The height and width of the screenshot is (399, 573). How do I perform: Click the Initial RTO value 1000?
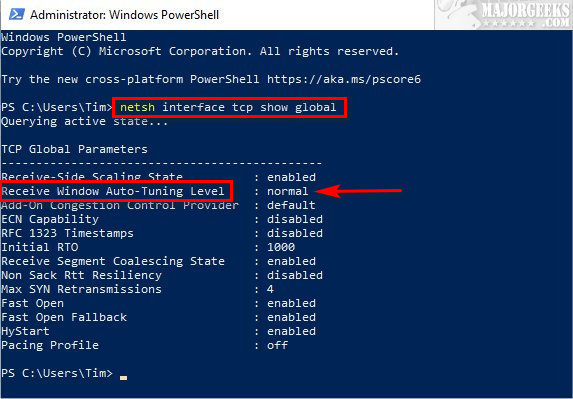(x=281, y=247)
